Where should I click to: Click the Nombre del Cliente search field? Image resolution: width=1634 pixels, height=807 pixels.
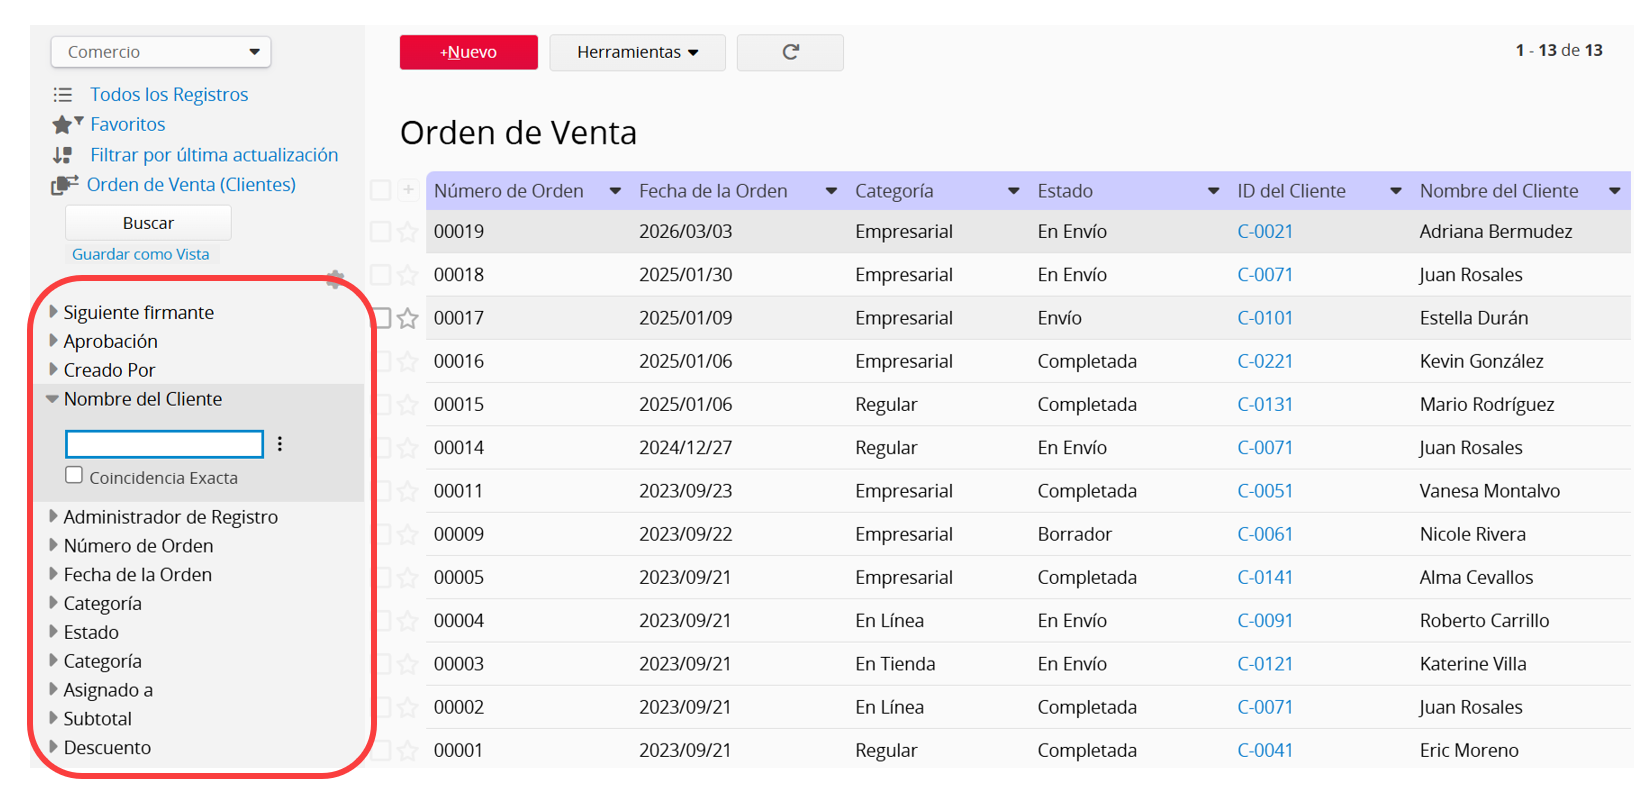pos(164,444)
